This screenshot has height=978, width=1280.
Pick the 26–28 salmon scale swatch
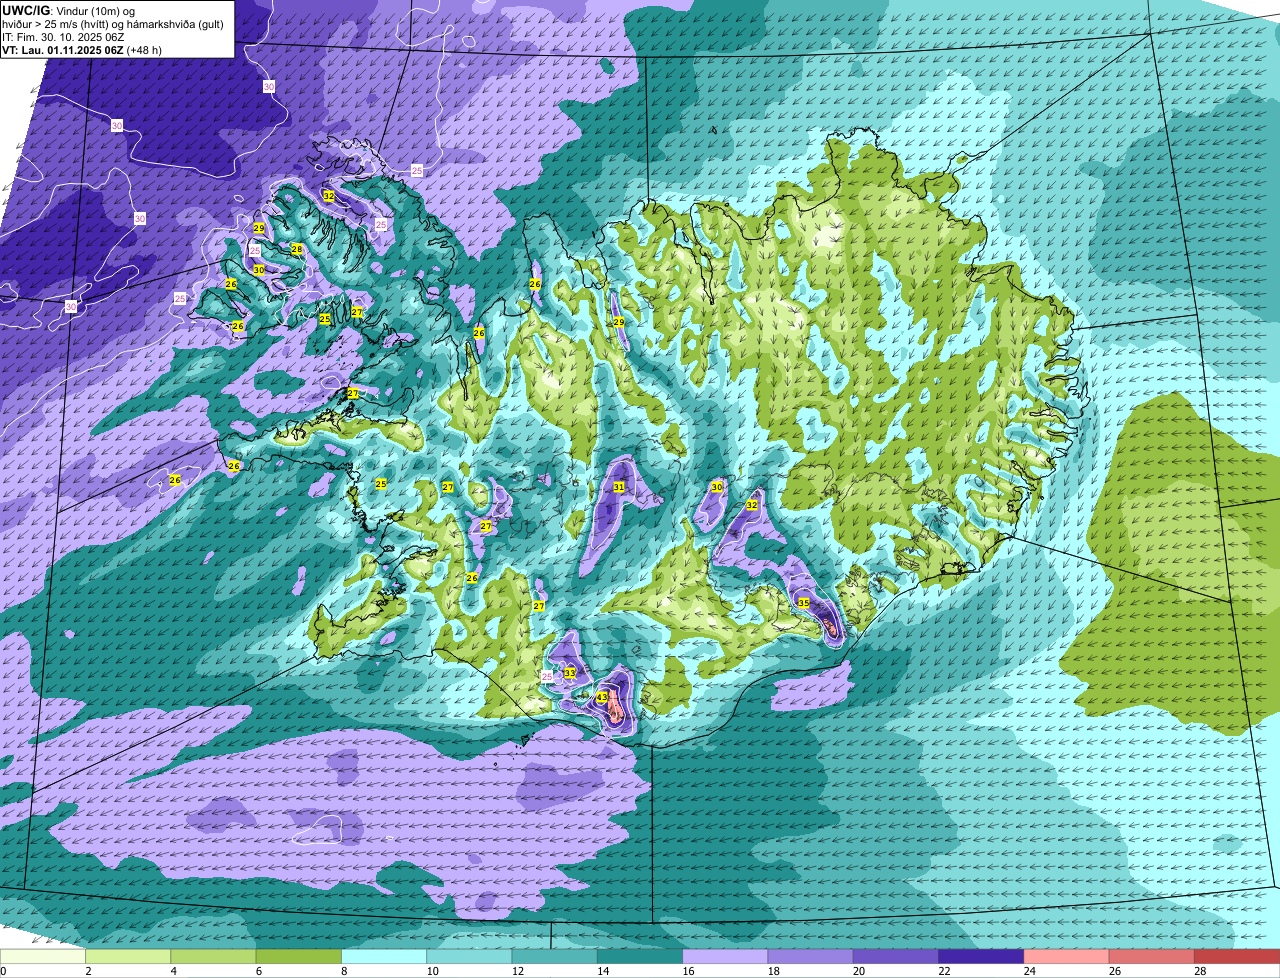[x=1152, y=956]
